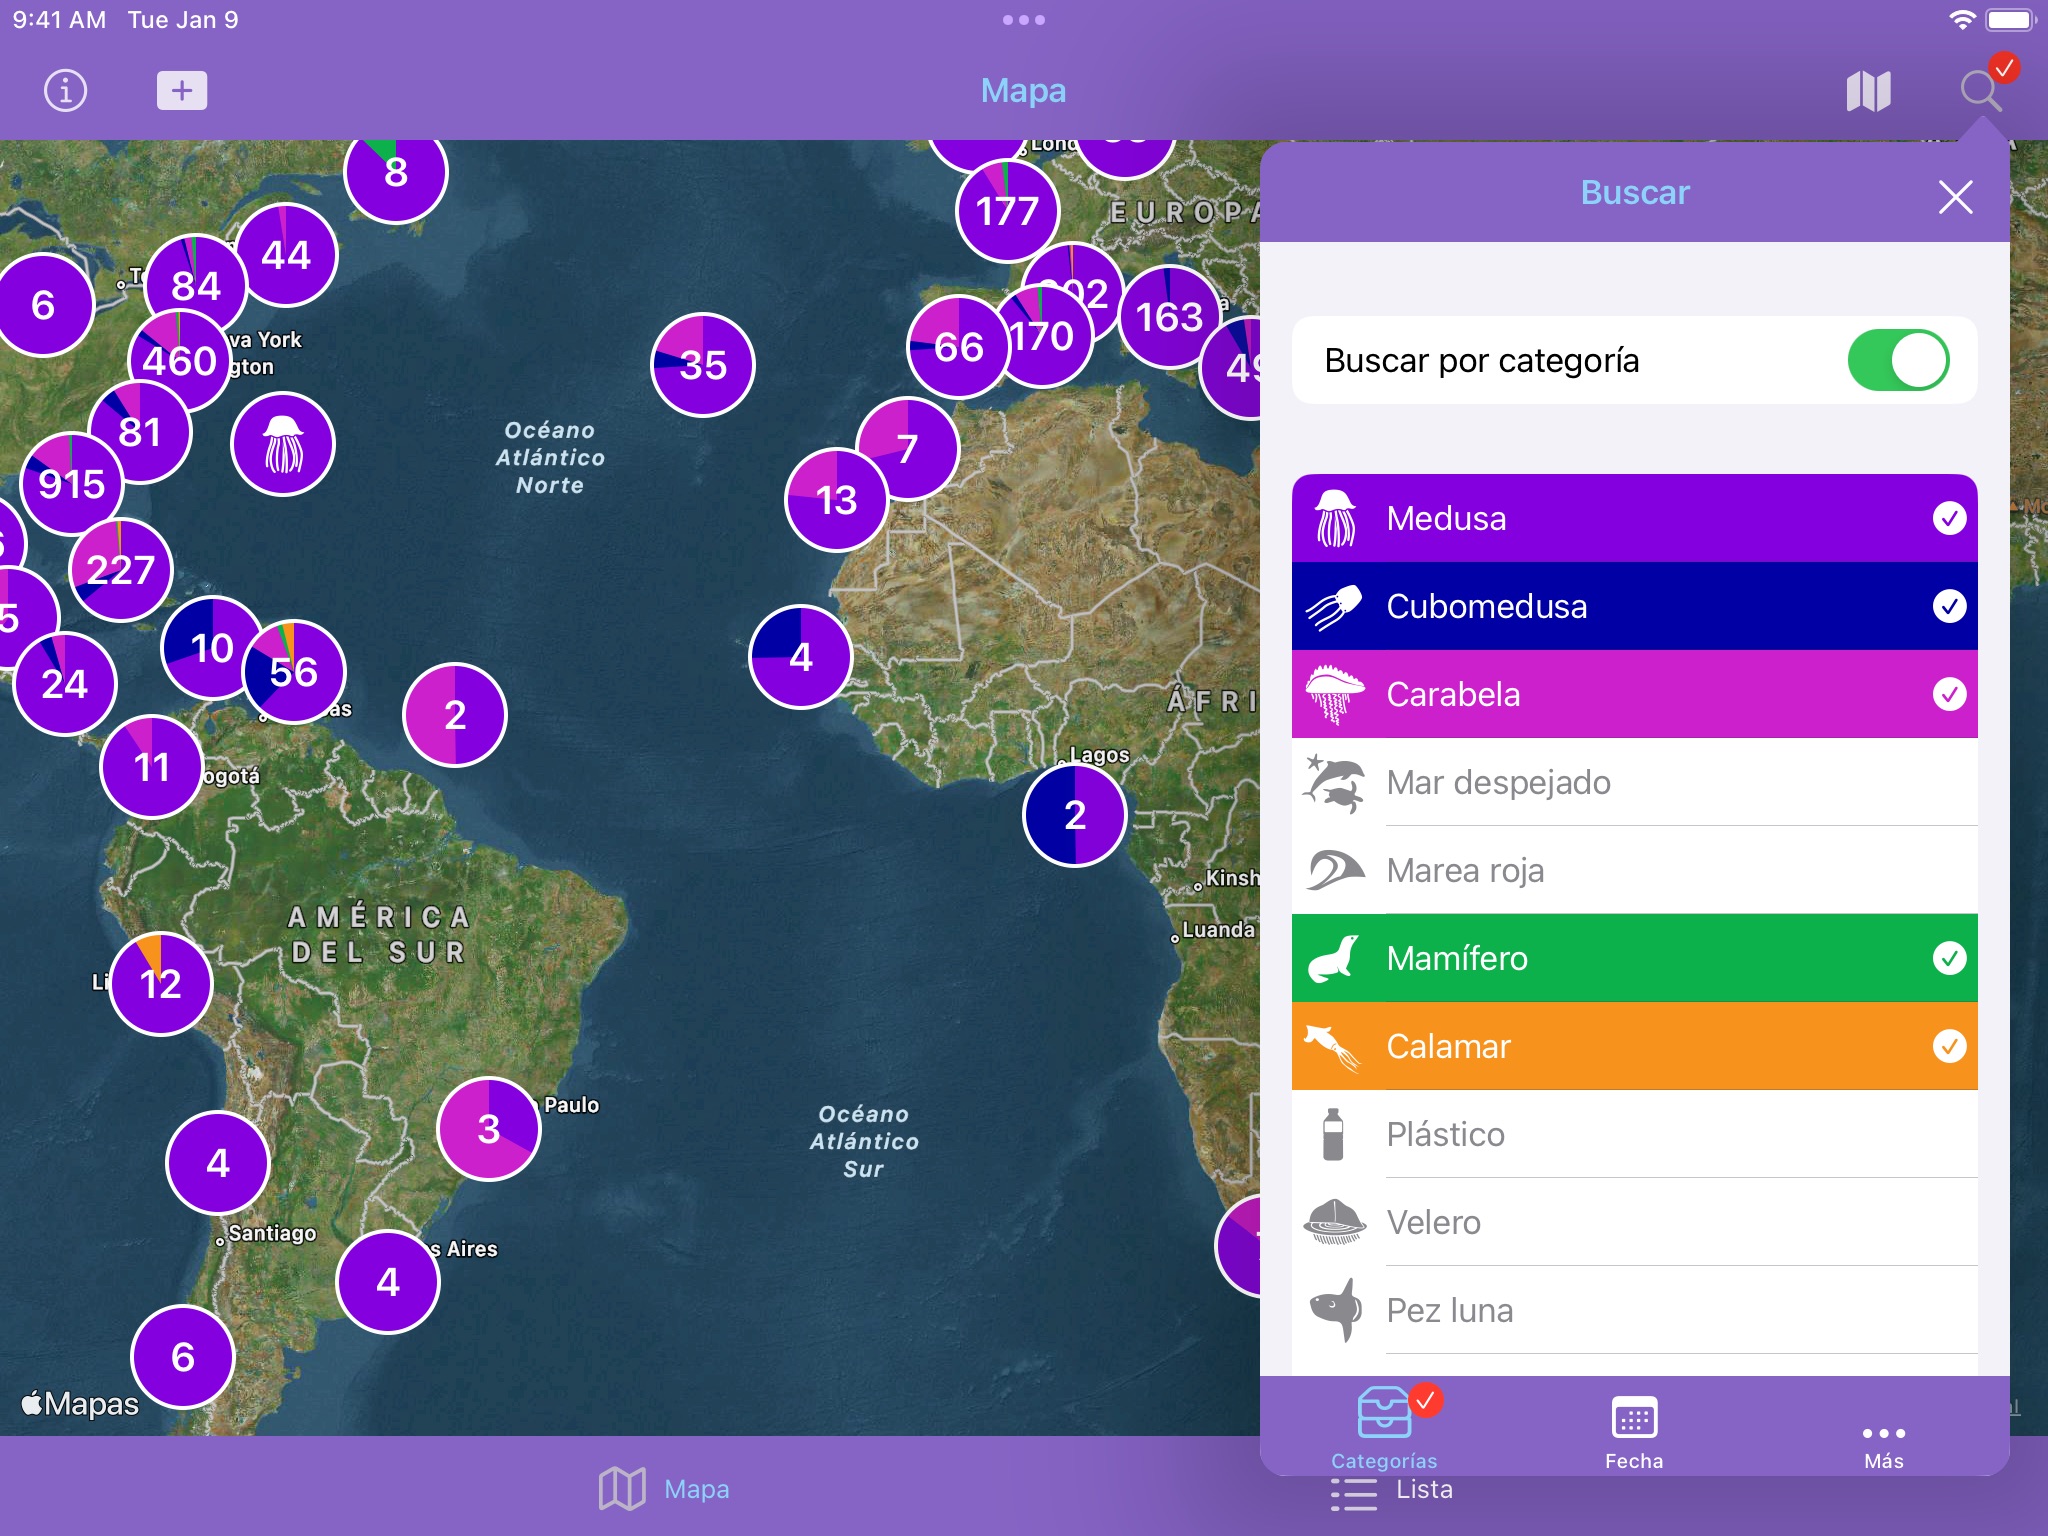2048x1536 pixels.
Task: Tap the add sighting plus button
Action: coord(181,91)
